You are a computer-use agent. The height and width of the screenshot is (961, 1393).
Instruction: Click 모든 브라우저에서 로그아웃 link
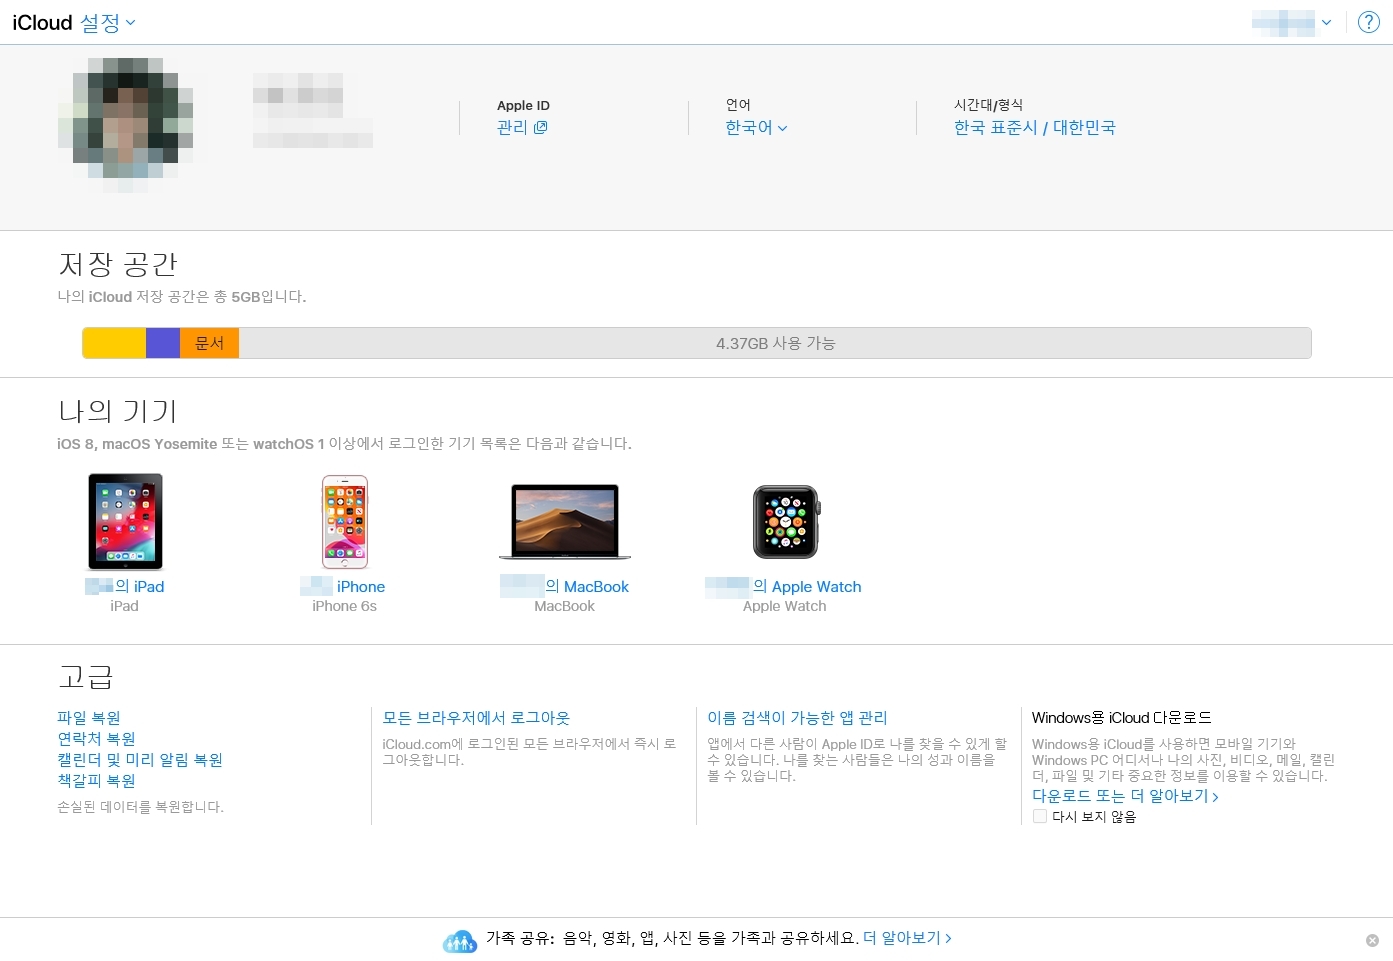476,718
